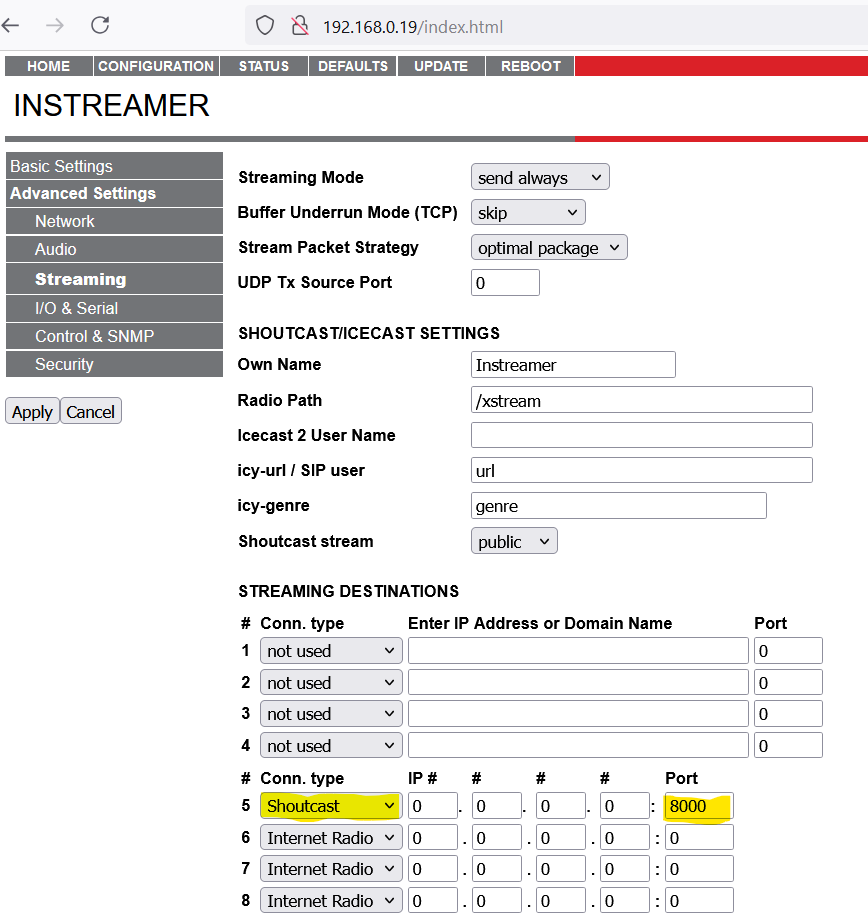Select Network in the settings sidebar
This screenshot has height=913, width=868.
coord(64,221)
